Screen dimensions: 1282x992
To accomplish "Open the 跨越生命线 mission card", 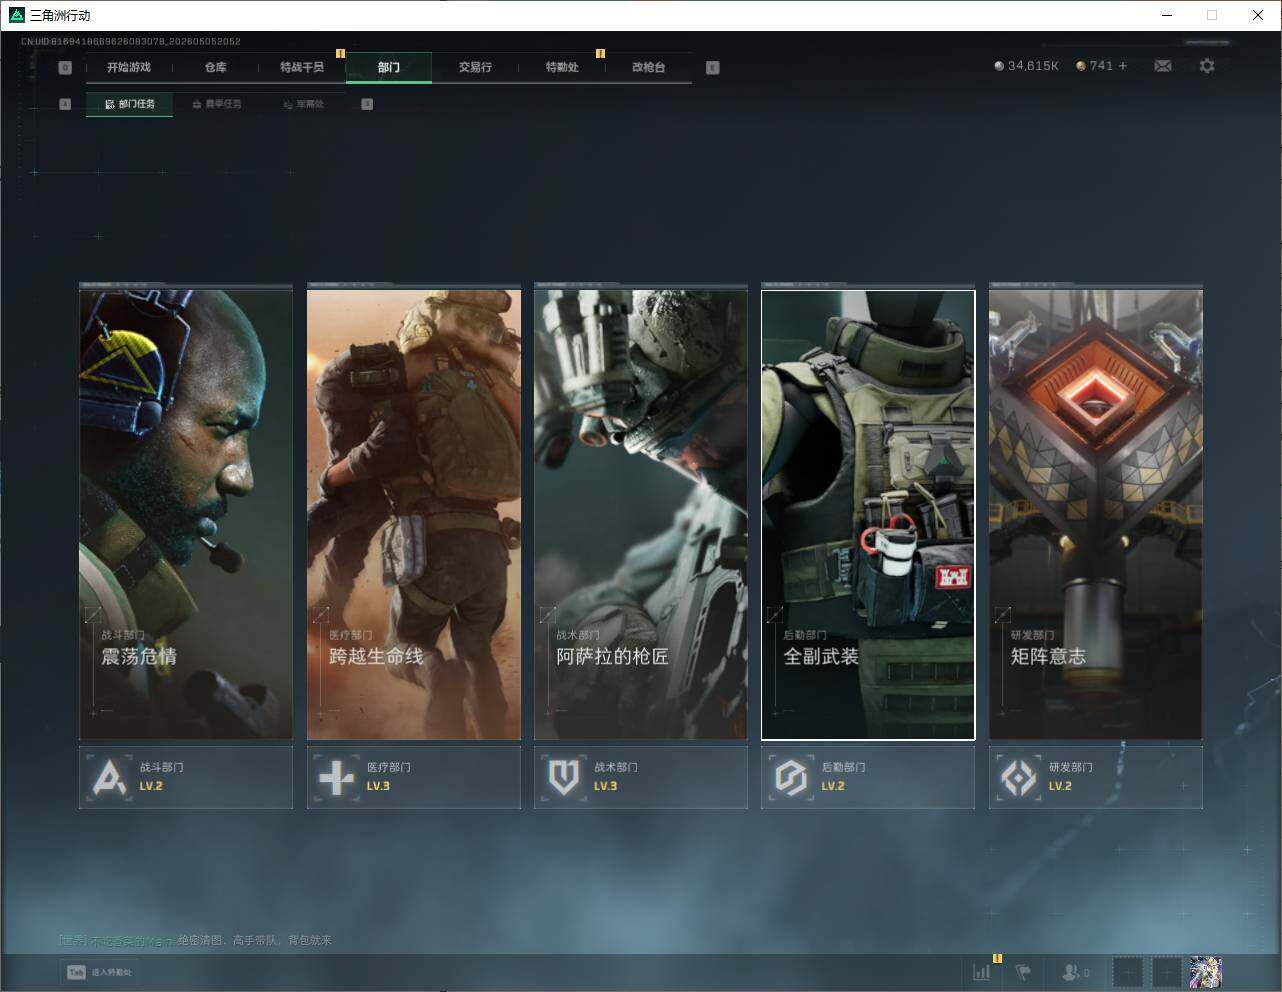I will [x=414, y=514].
